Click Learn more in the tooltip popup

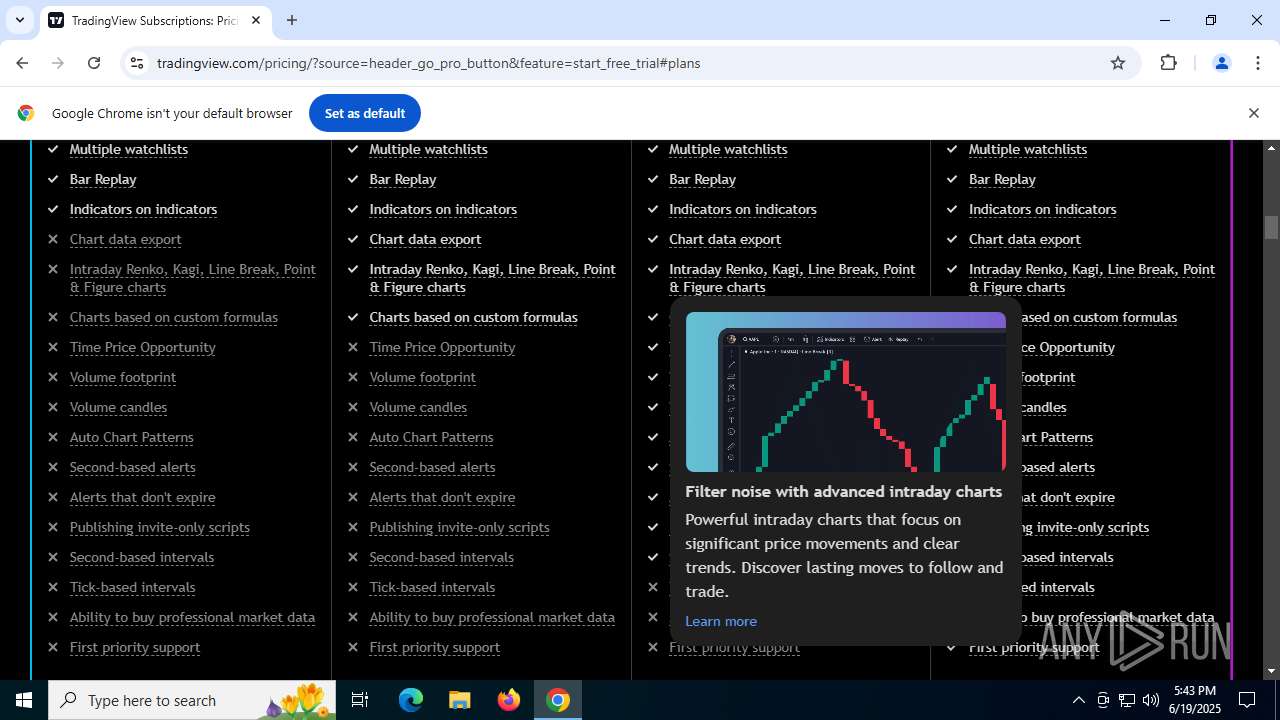point(721,621)
